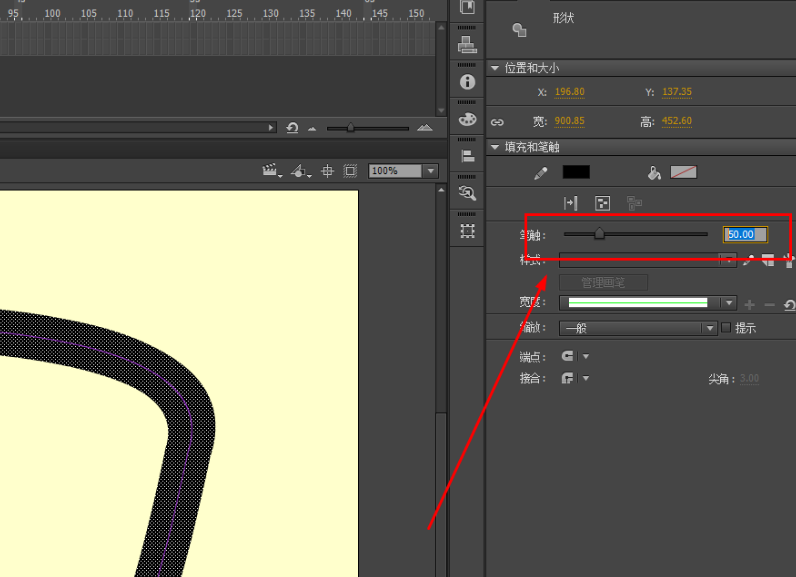
Task: Click the stroke value field showing 50.00
Action: (745, 234)
